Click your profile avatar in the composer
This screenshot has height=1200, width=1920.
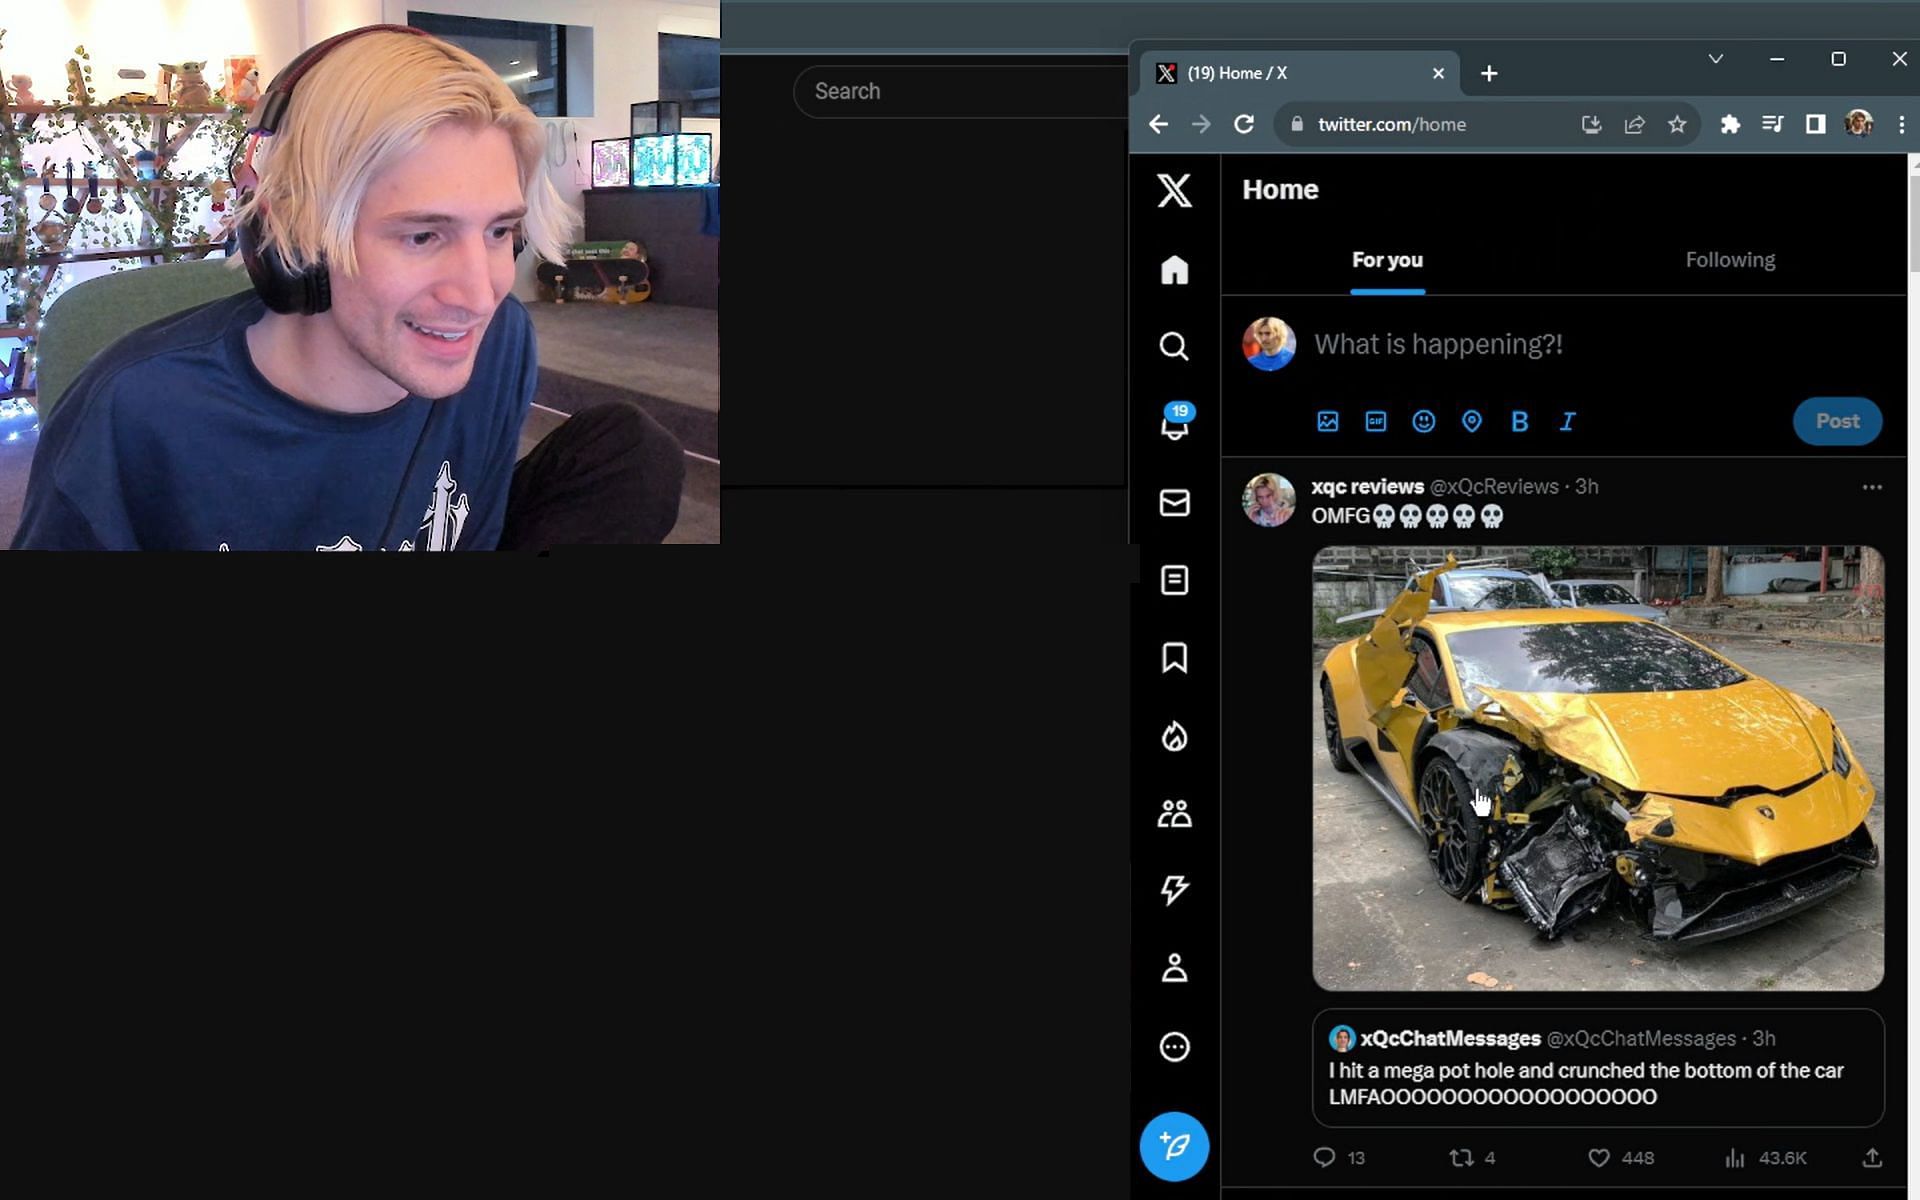pyautogui.click(x=1268, y=344)
